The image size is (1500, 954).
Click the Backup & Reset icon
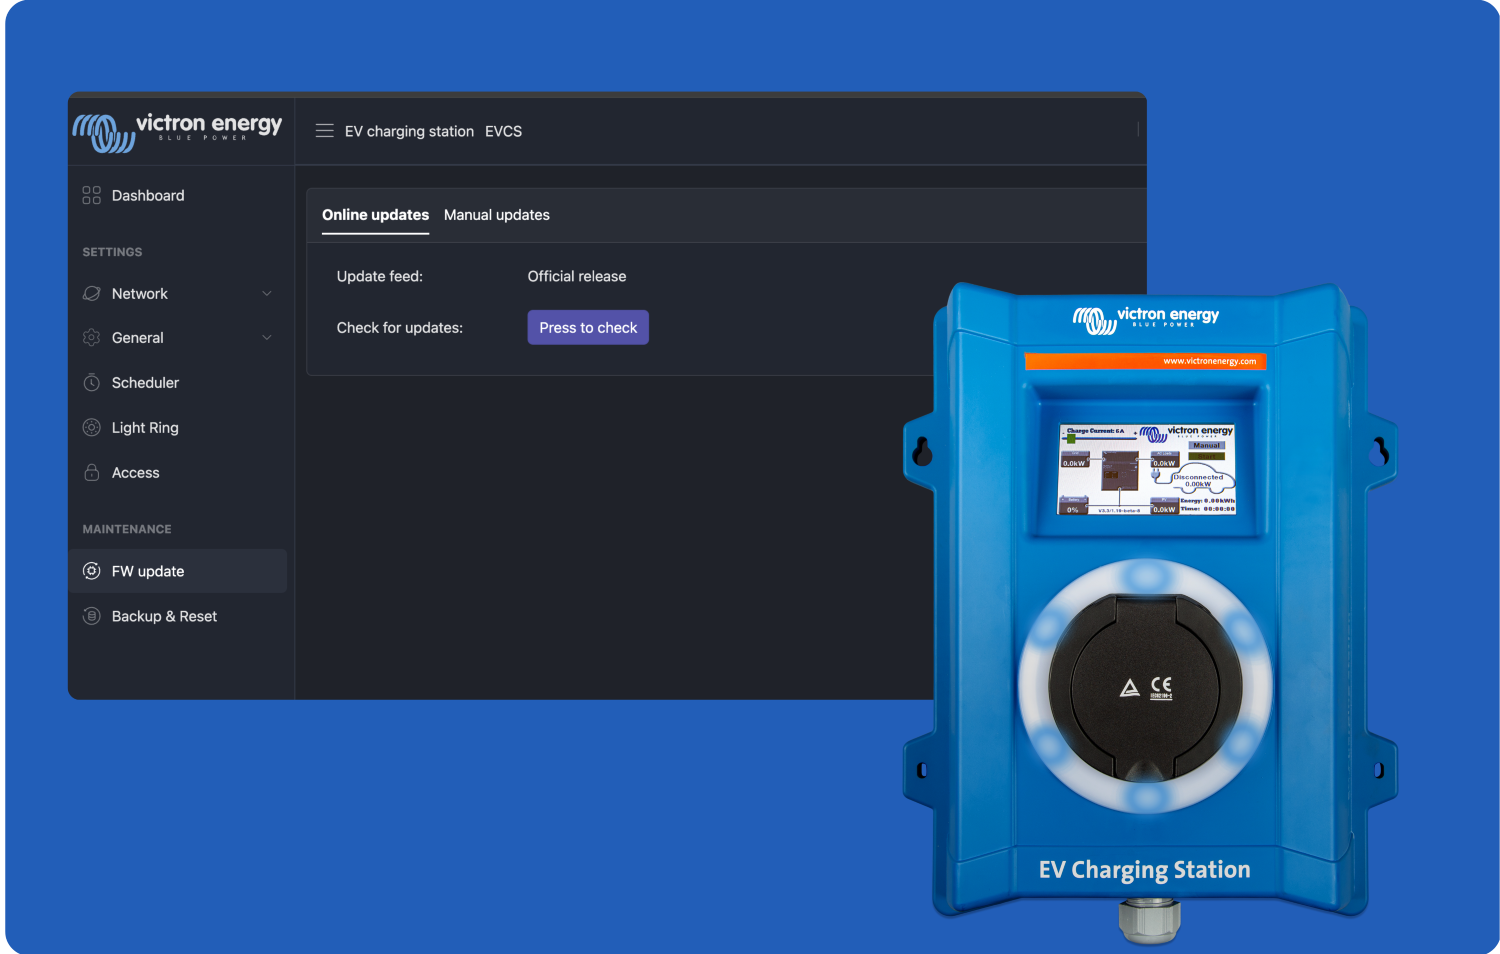click(92, 616)
